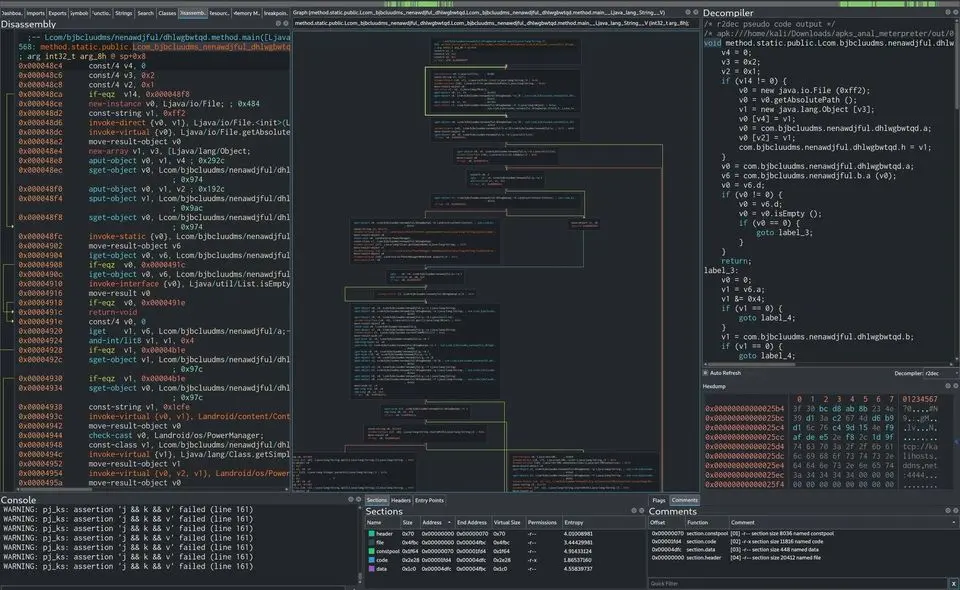
Task: Close the Console panel with its close icon
Action: [359, 499]
